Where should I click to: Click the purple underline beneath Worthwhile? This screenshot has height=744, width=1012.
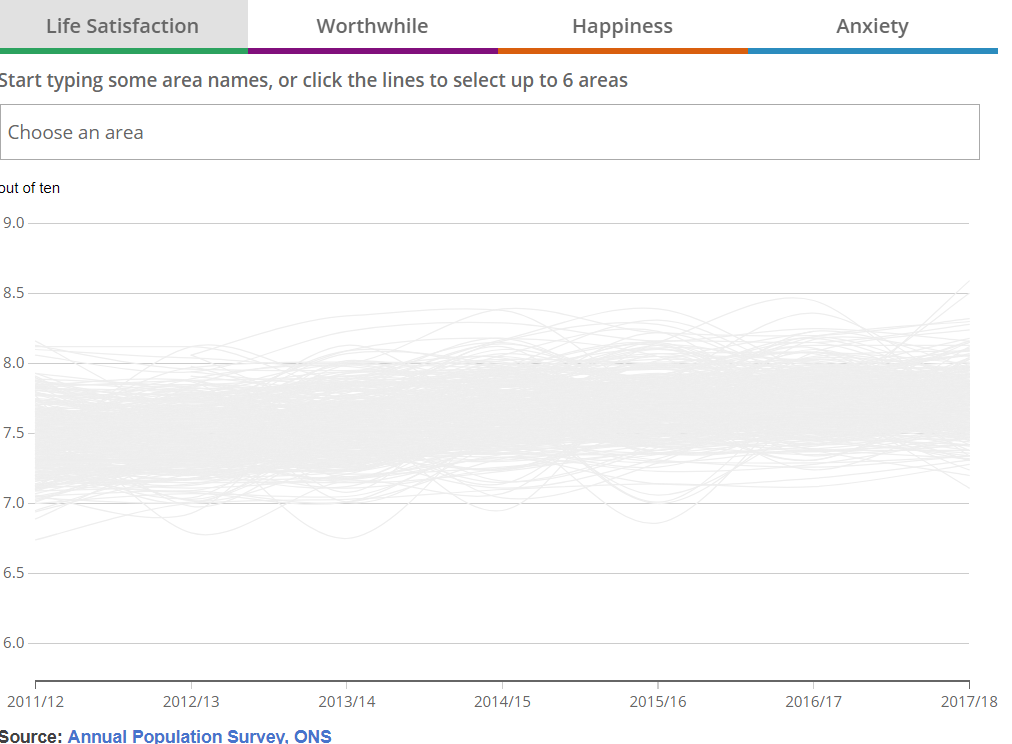coord(372,50)
